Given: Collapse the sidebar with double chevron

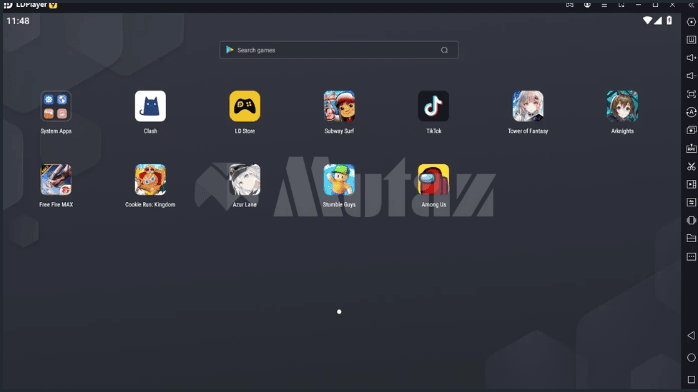Looking at the screenshot, I should [691, 5].
